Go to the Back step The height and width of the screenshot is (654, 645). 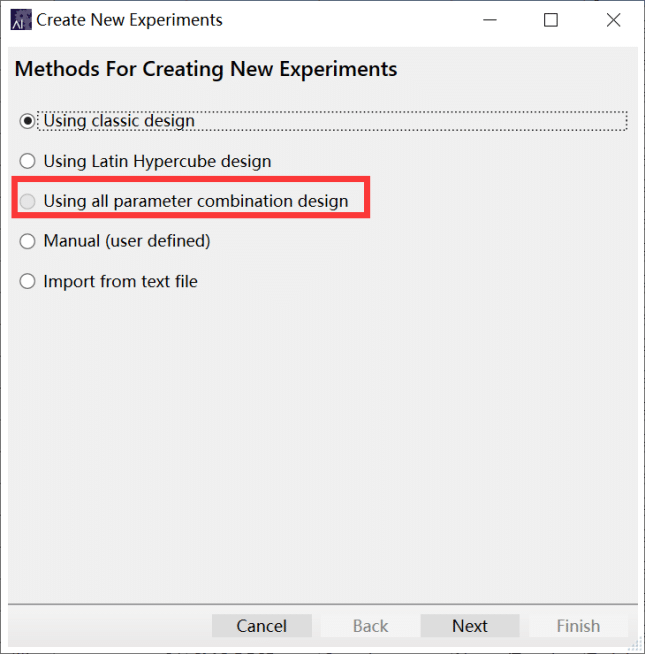click(x=370, y=626)
